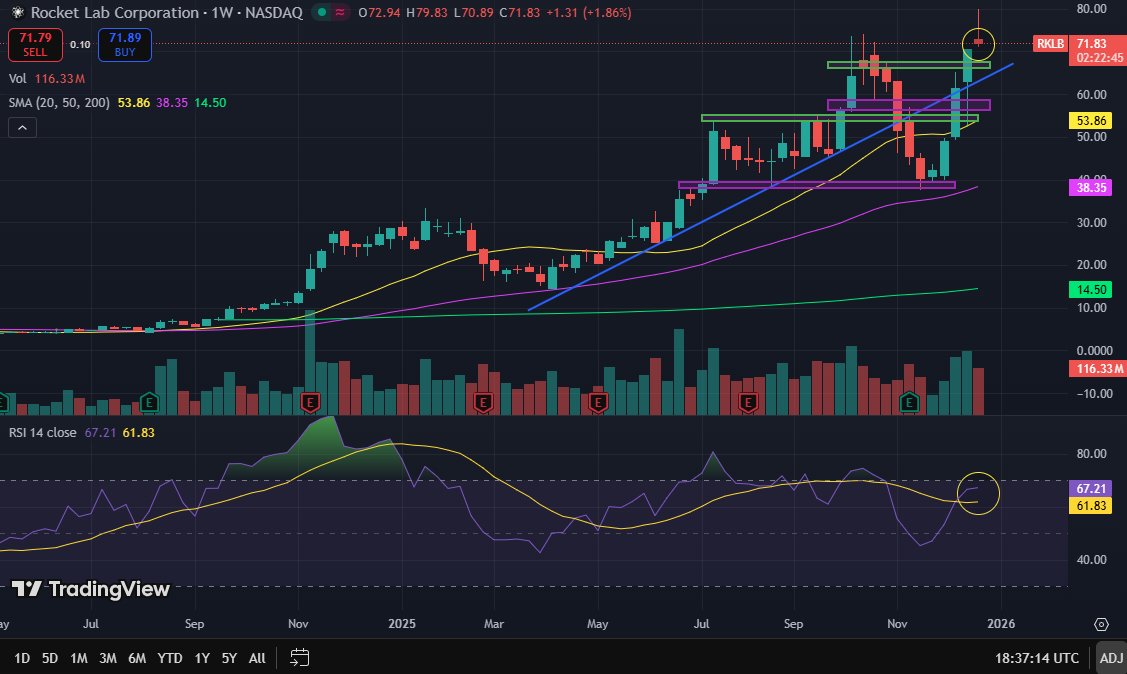Select the 5D time range

pyautogui.click(x=50, y=657)
